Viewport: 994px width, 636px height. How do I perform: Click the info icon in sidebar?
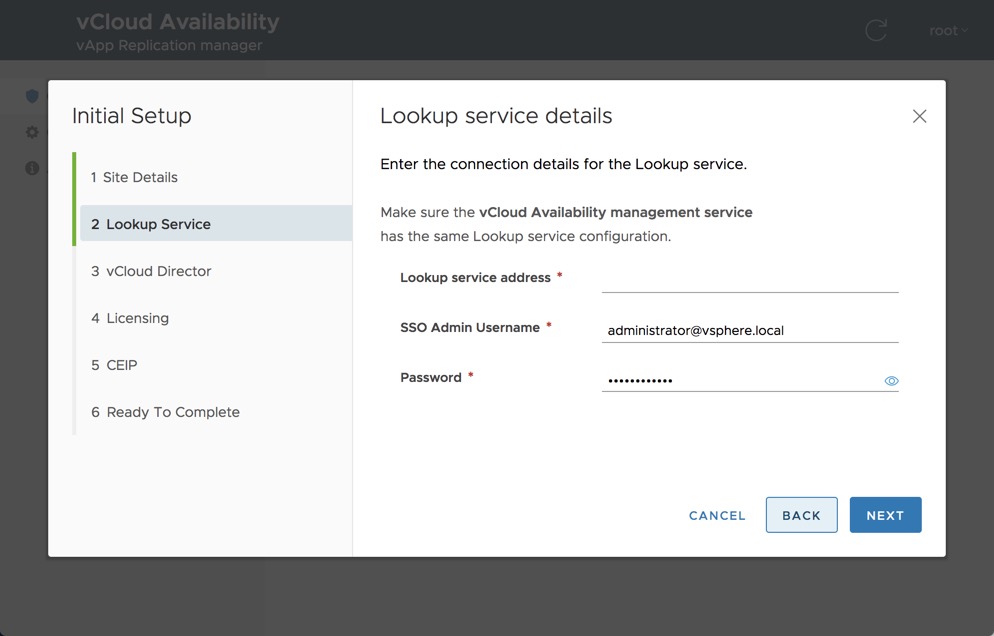[32, 168]
